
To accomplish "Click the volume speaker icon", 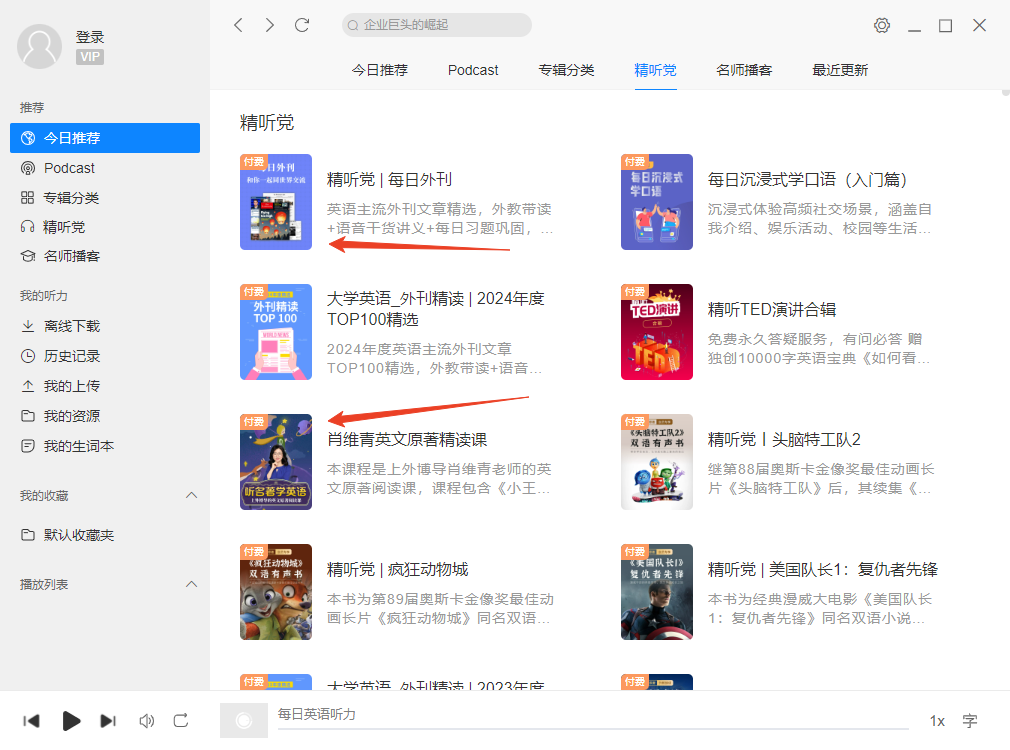I will [x=147, y=721].
